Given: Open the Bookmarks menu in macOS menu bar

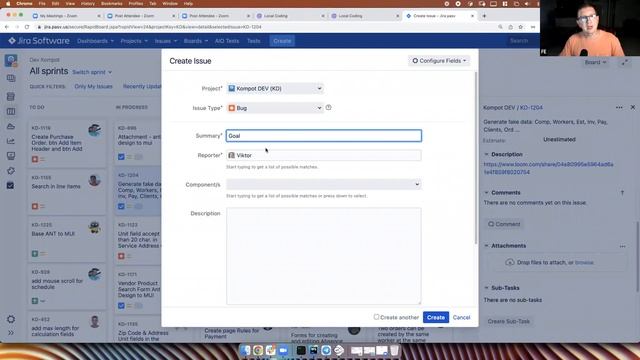Looking at the screenshot, I should click(111, 3).
